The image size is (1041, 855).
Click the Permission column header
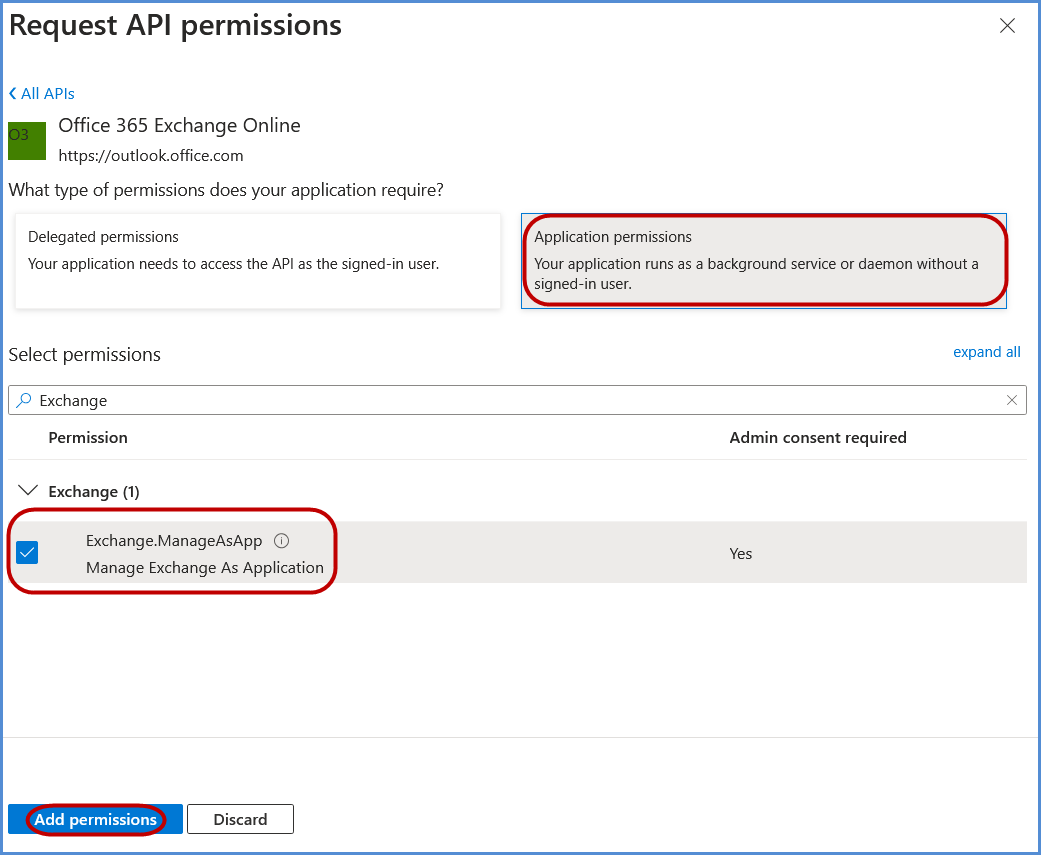pyautogui.click(x=88, y=437)
